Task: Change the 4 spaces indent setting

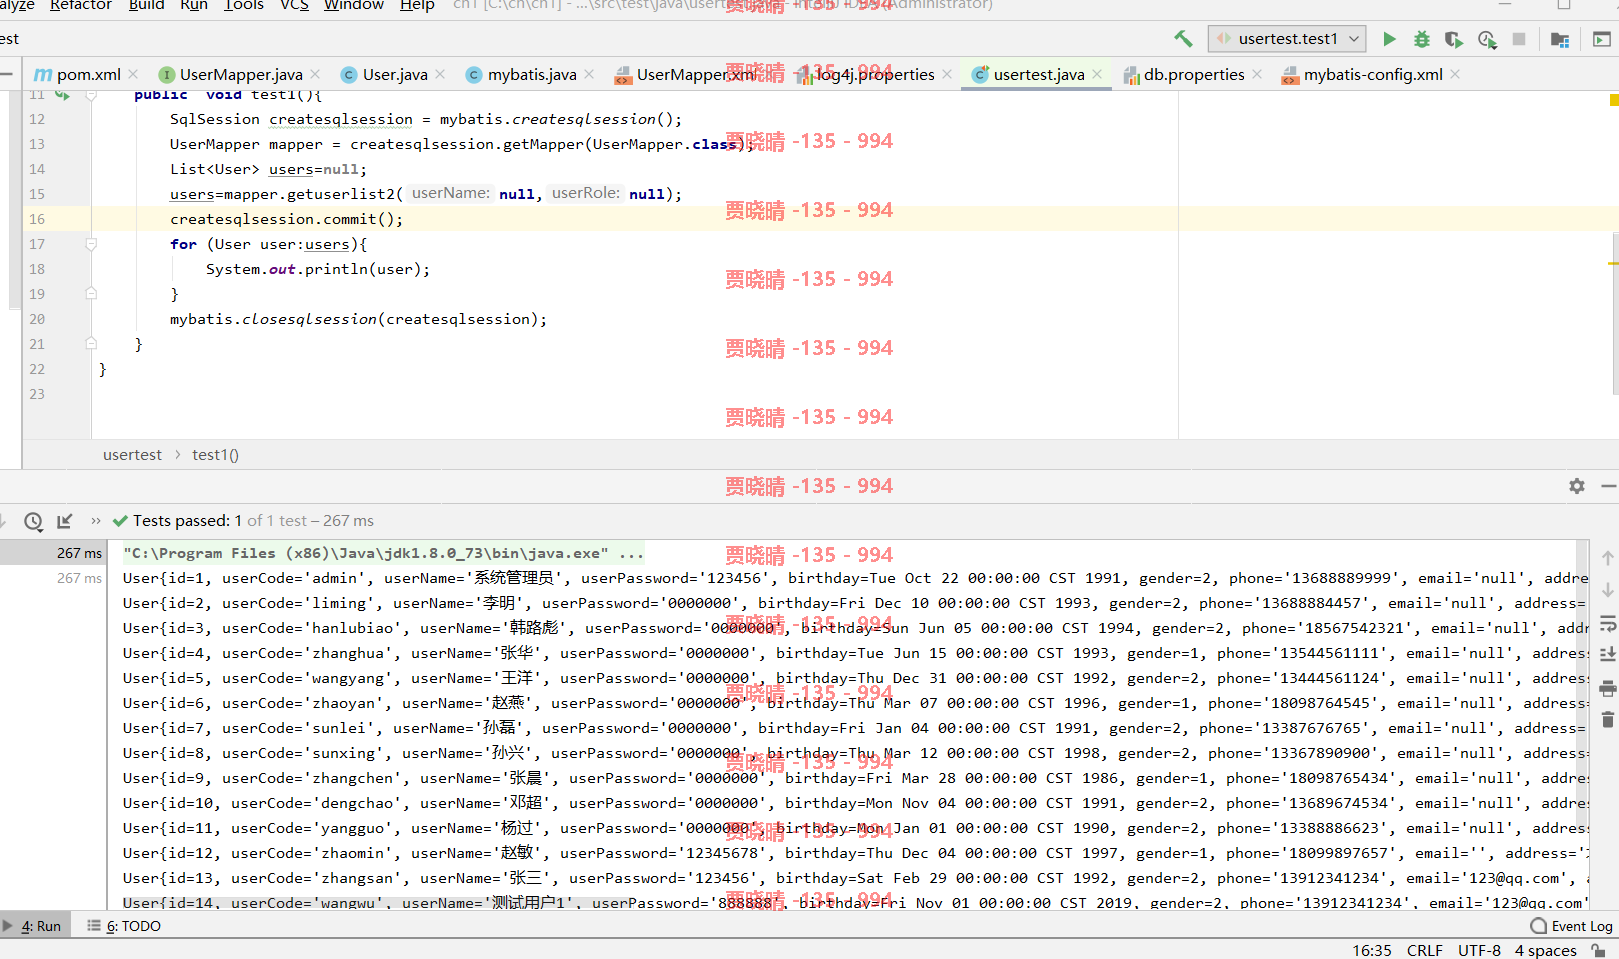Action: pyautogui.click(x=1545, y=950)
